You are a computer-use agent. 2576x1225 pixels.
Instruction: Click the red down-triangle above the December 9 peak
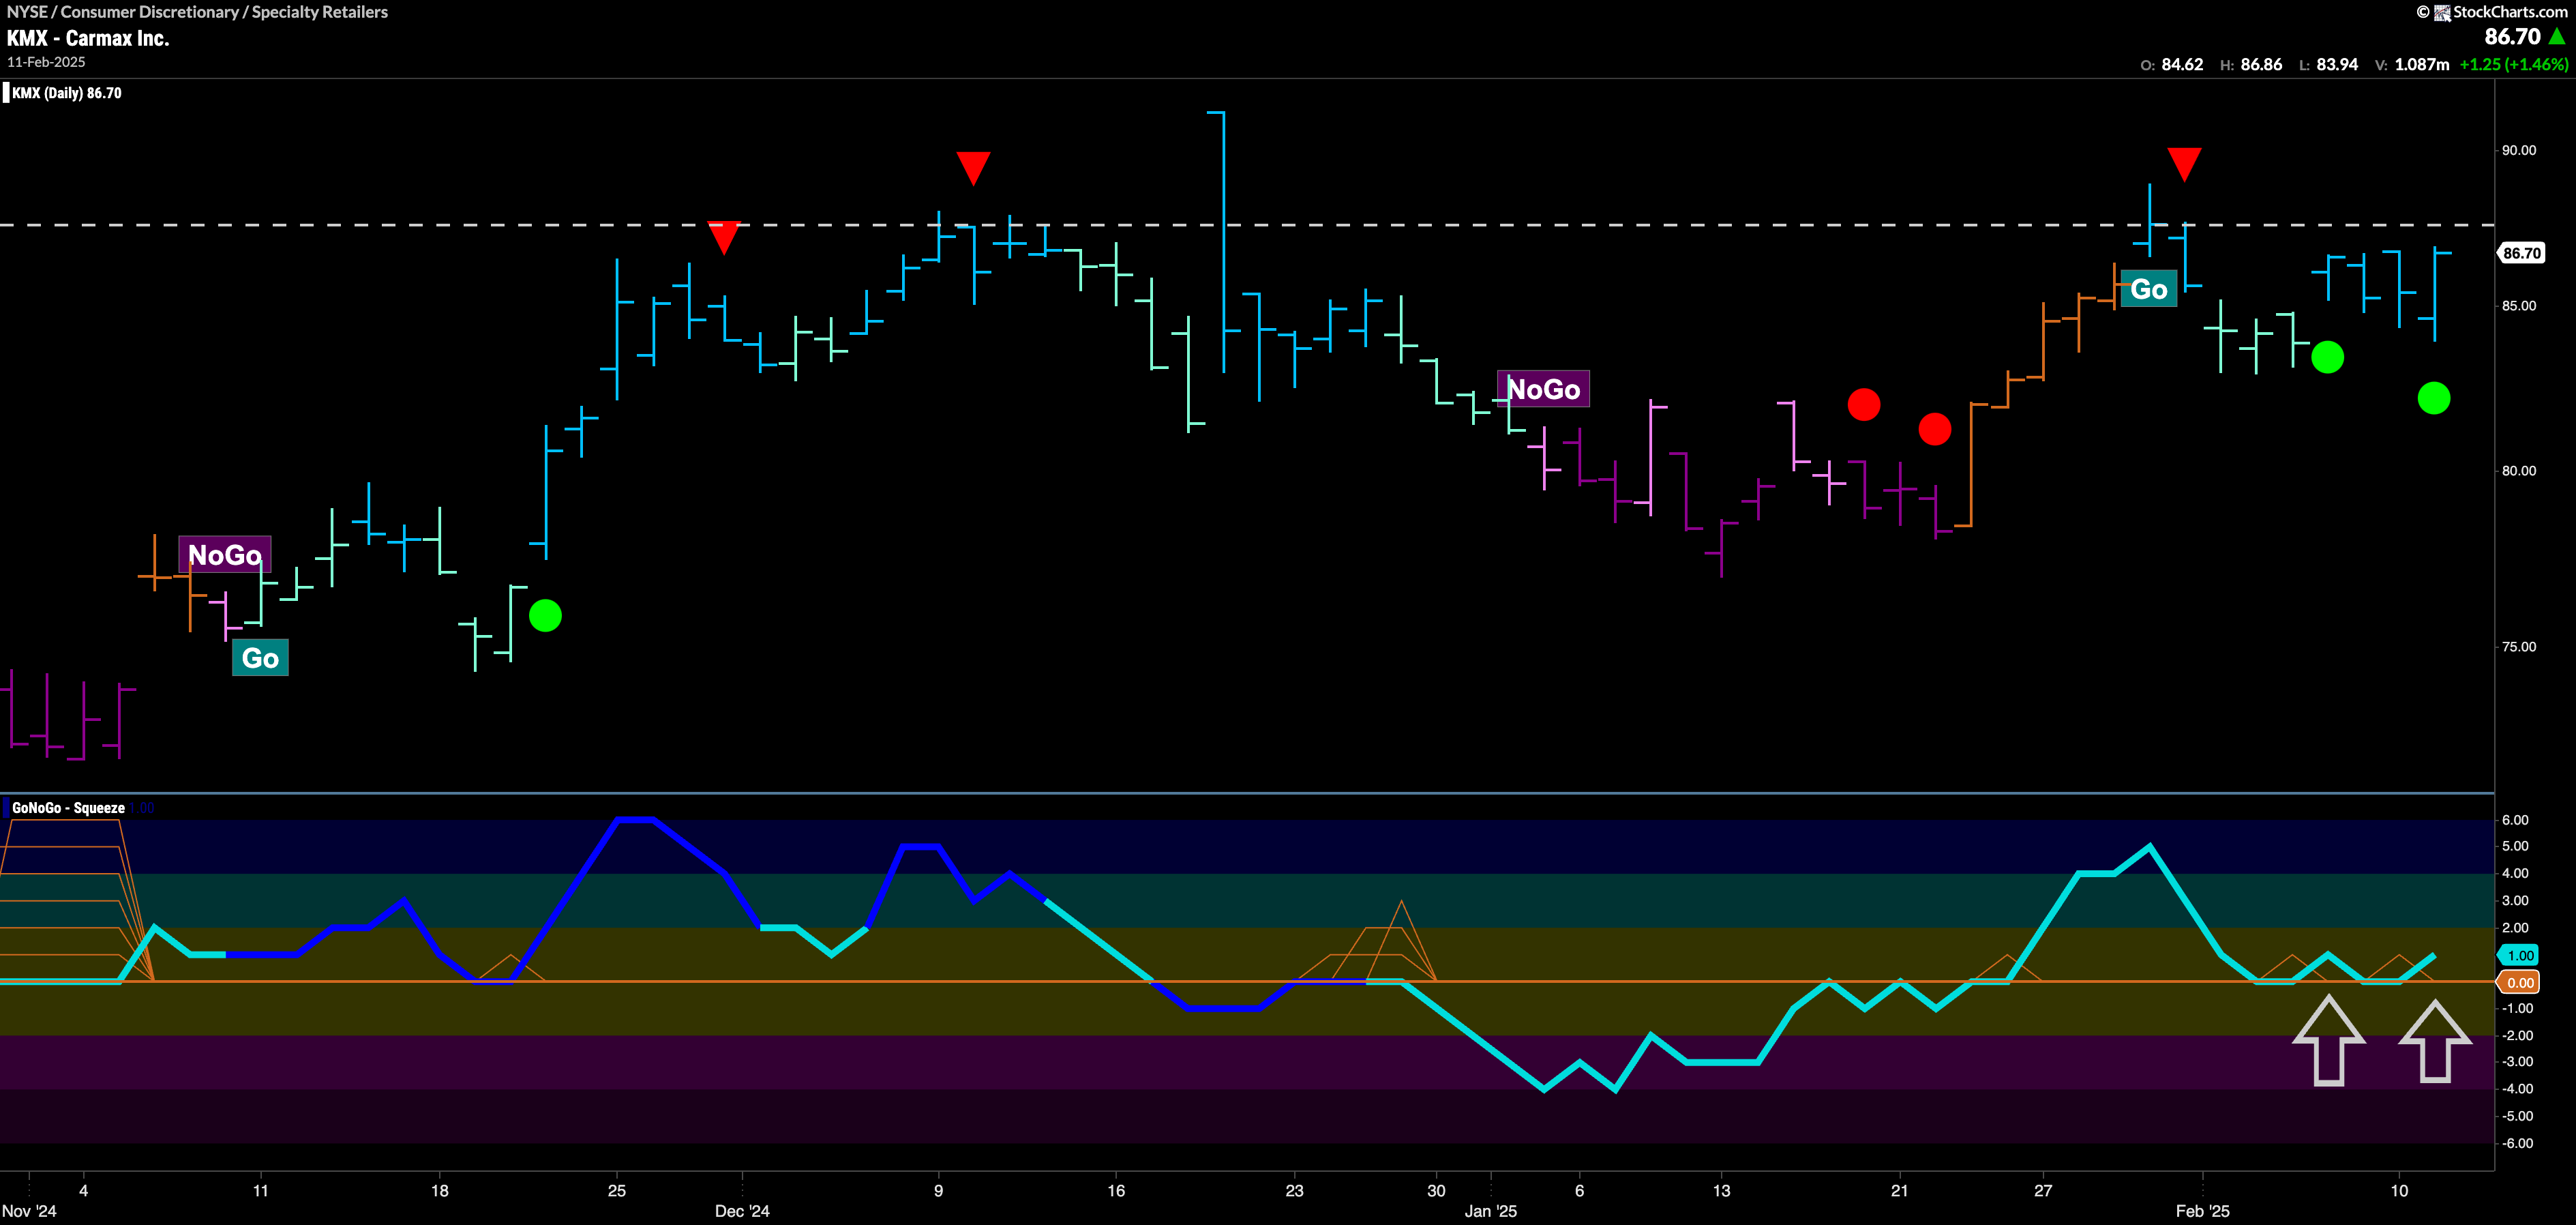pos(973,168)
